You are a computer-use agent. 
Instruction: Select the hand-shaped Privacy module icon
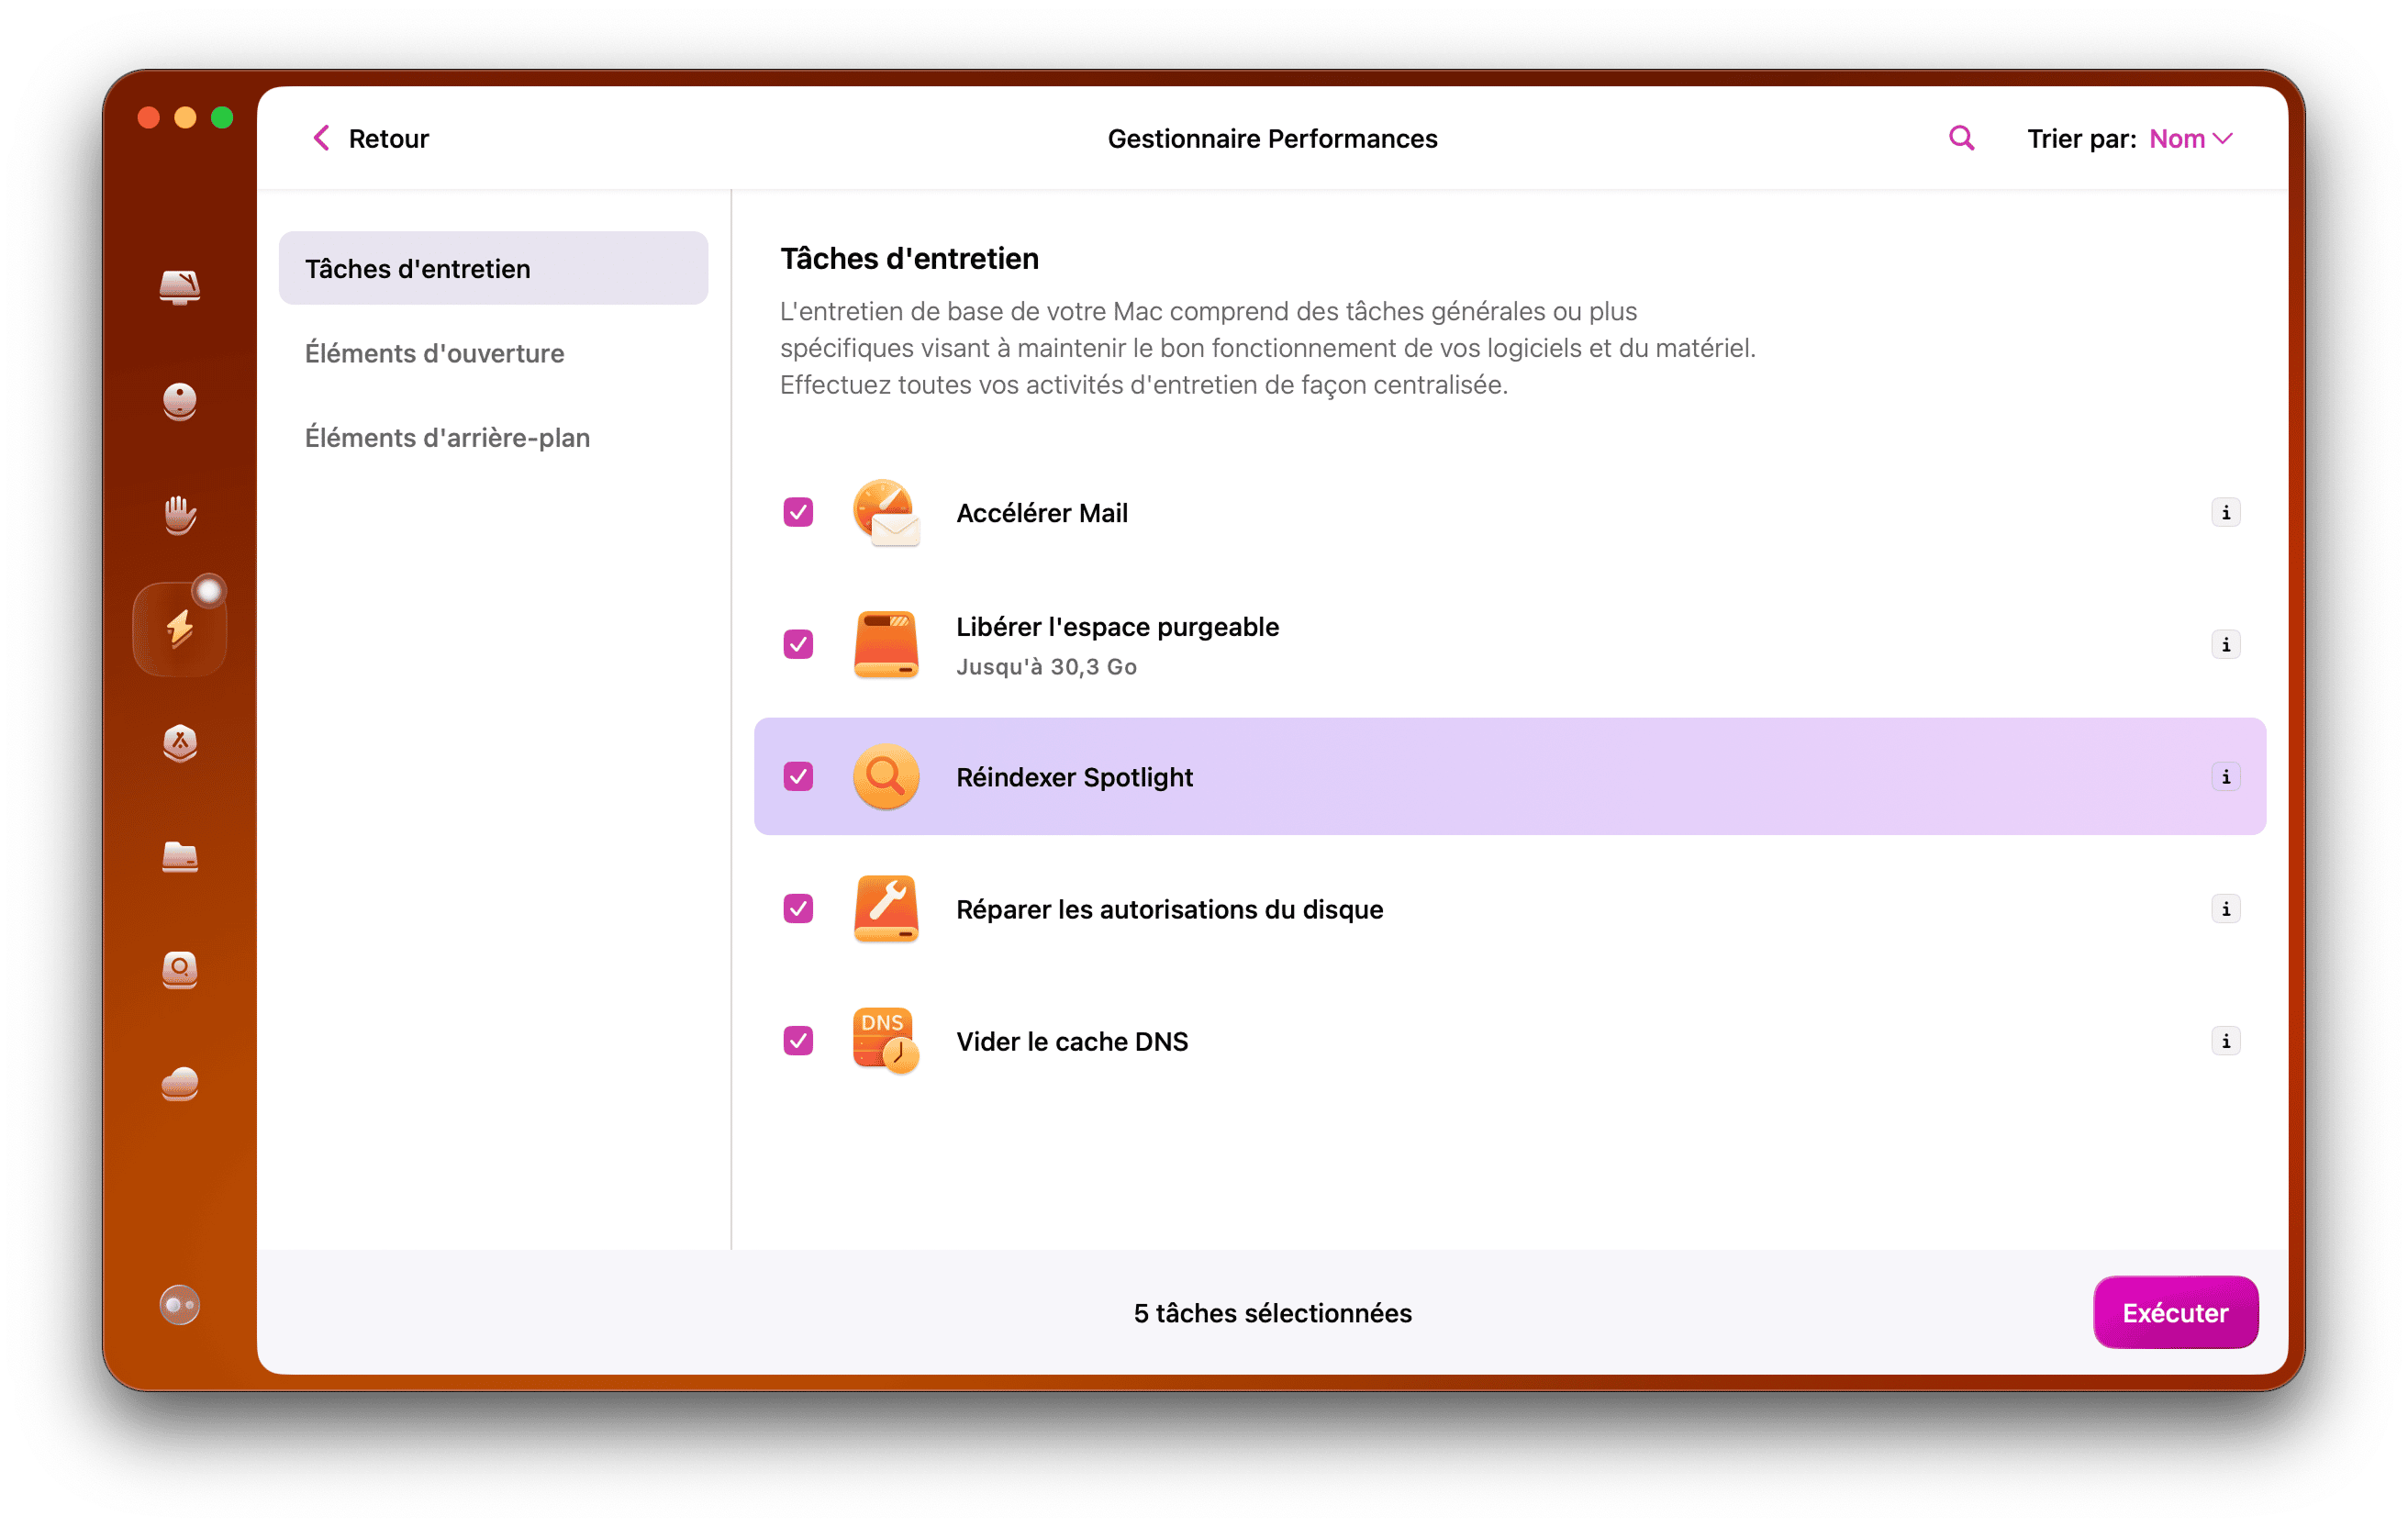pyautogui.click(x=180, y=515)
